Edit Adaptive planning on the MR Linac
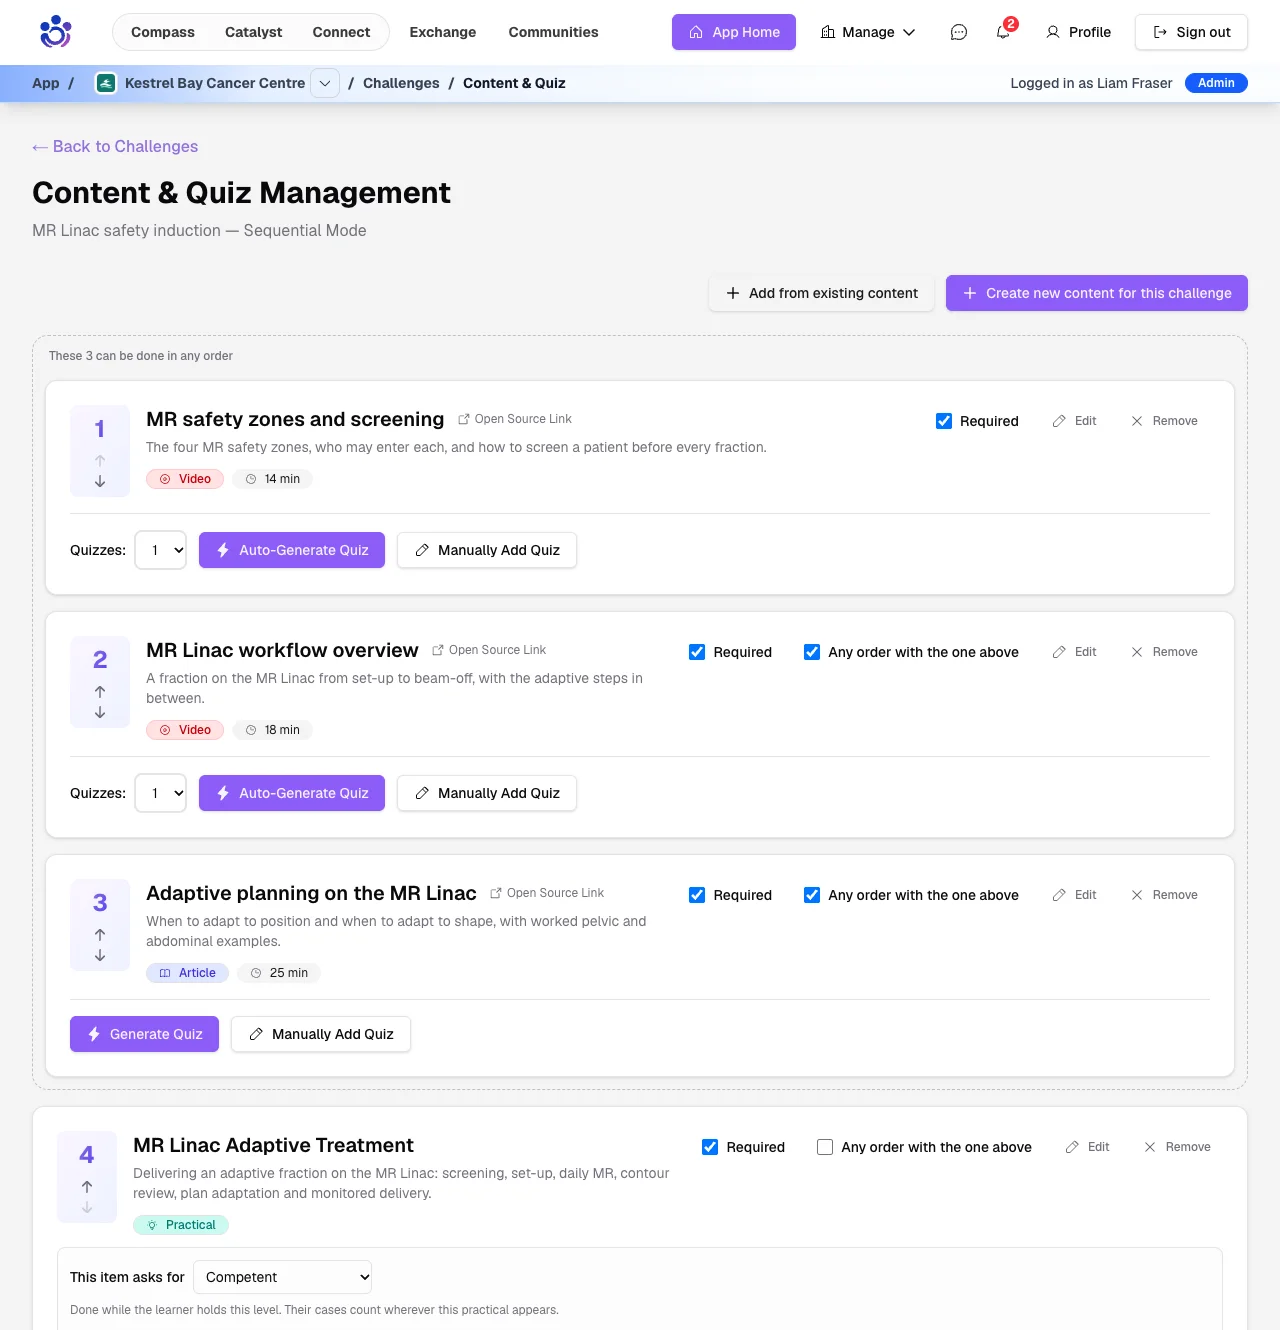This screenshot has width=1280, height=1330. pos(1074,895)
